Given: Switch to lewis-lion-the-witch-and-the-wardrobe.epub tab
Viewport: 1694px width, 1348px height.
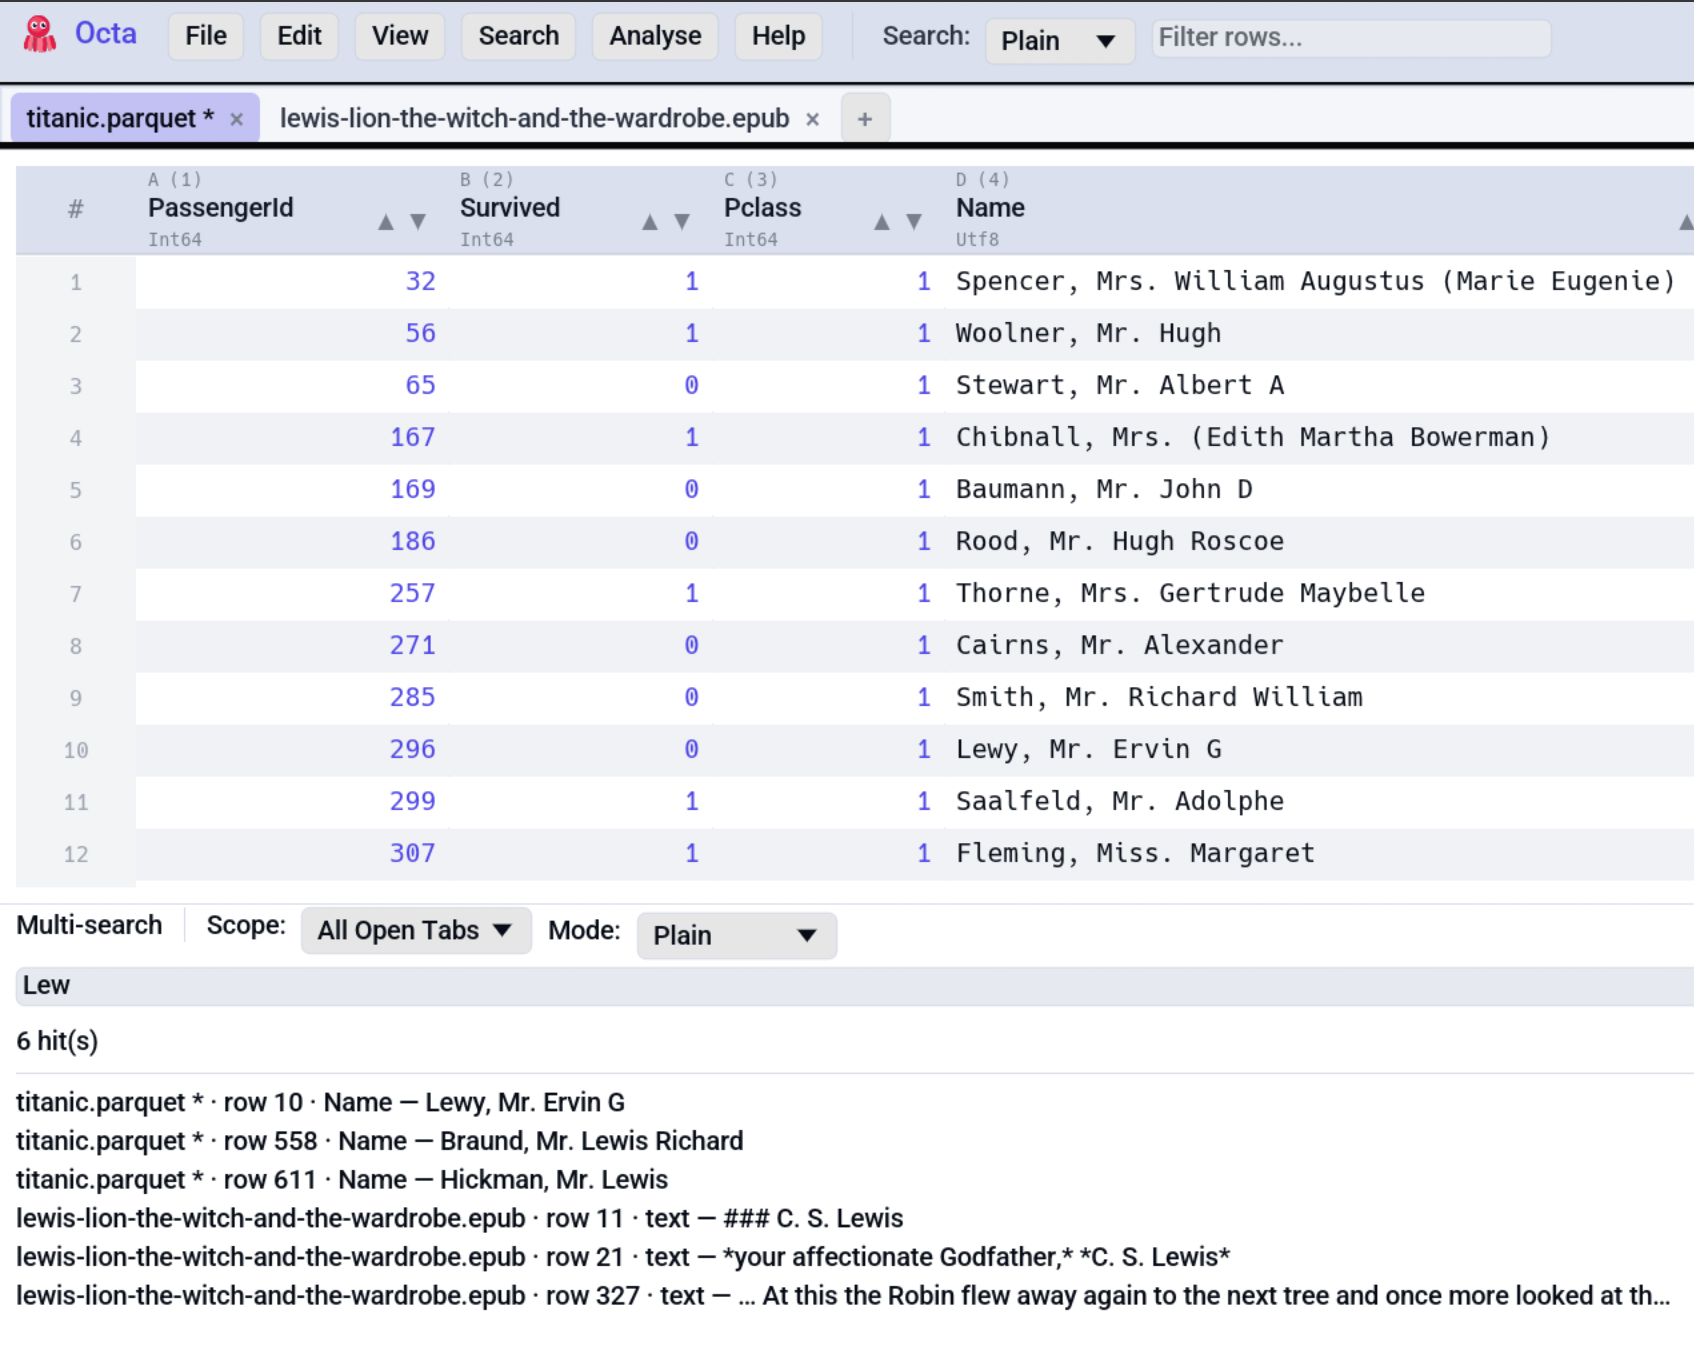Looking at the screenshot, I should 534,118.
